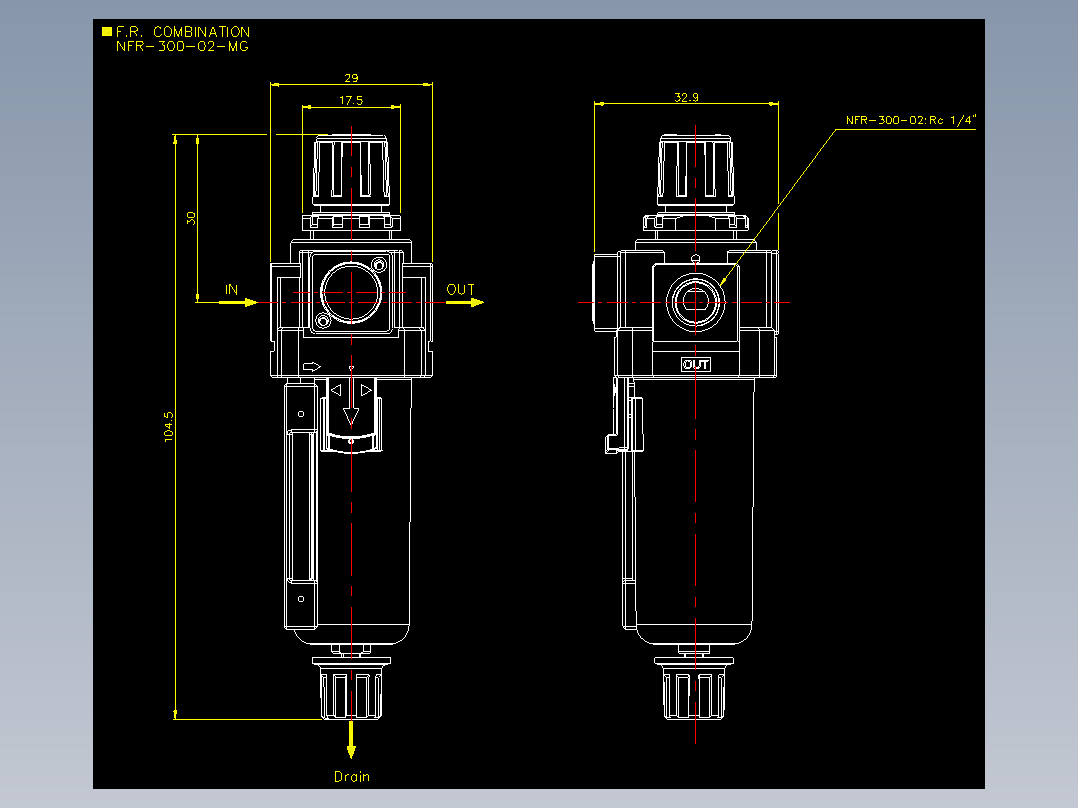
Task: Select the left-pointing triangle on the lock slider
Action: (x=336, y=390)
